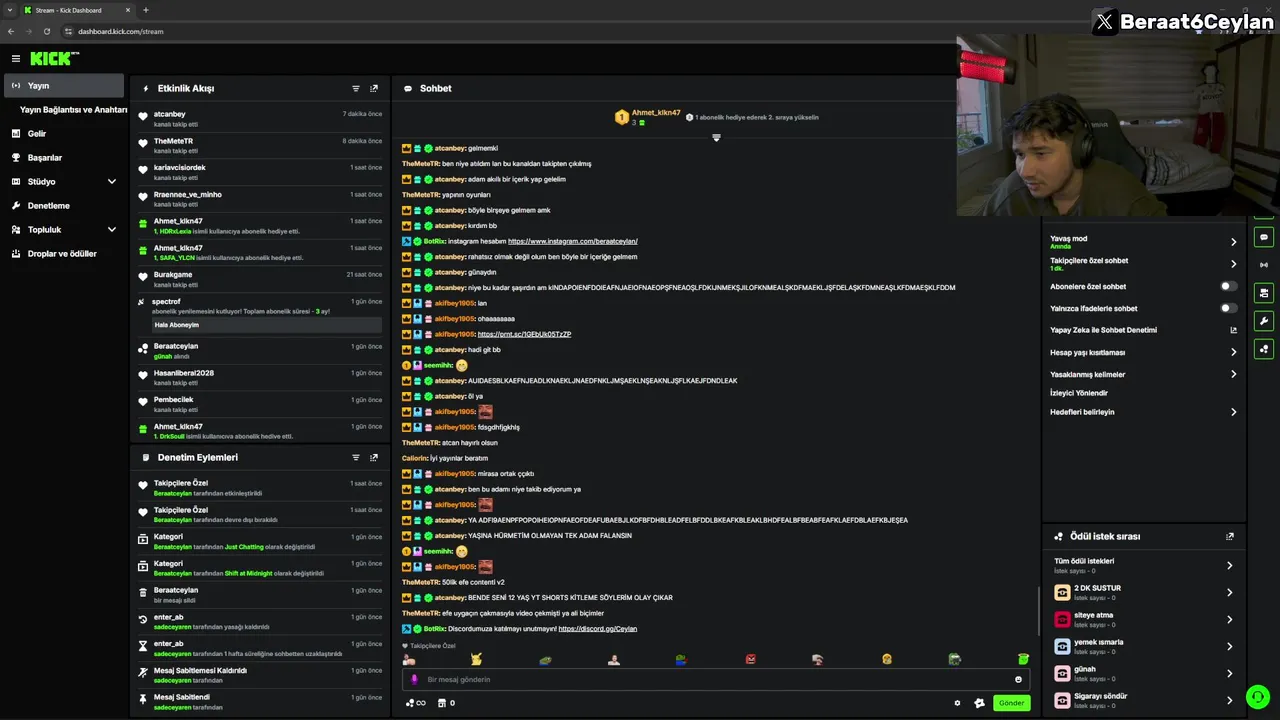Expand the siteye atma reward row
Screen dimensions: 1280x720
[1143, 619]
